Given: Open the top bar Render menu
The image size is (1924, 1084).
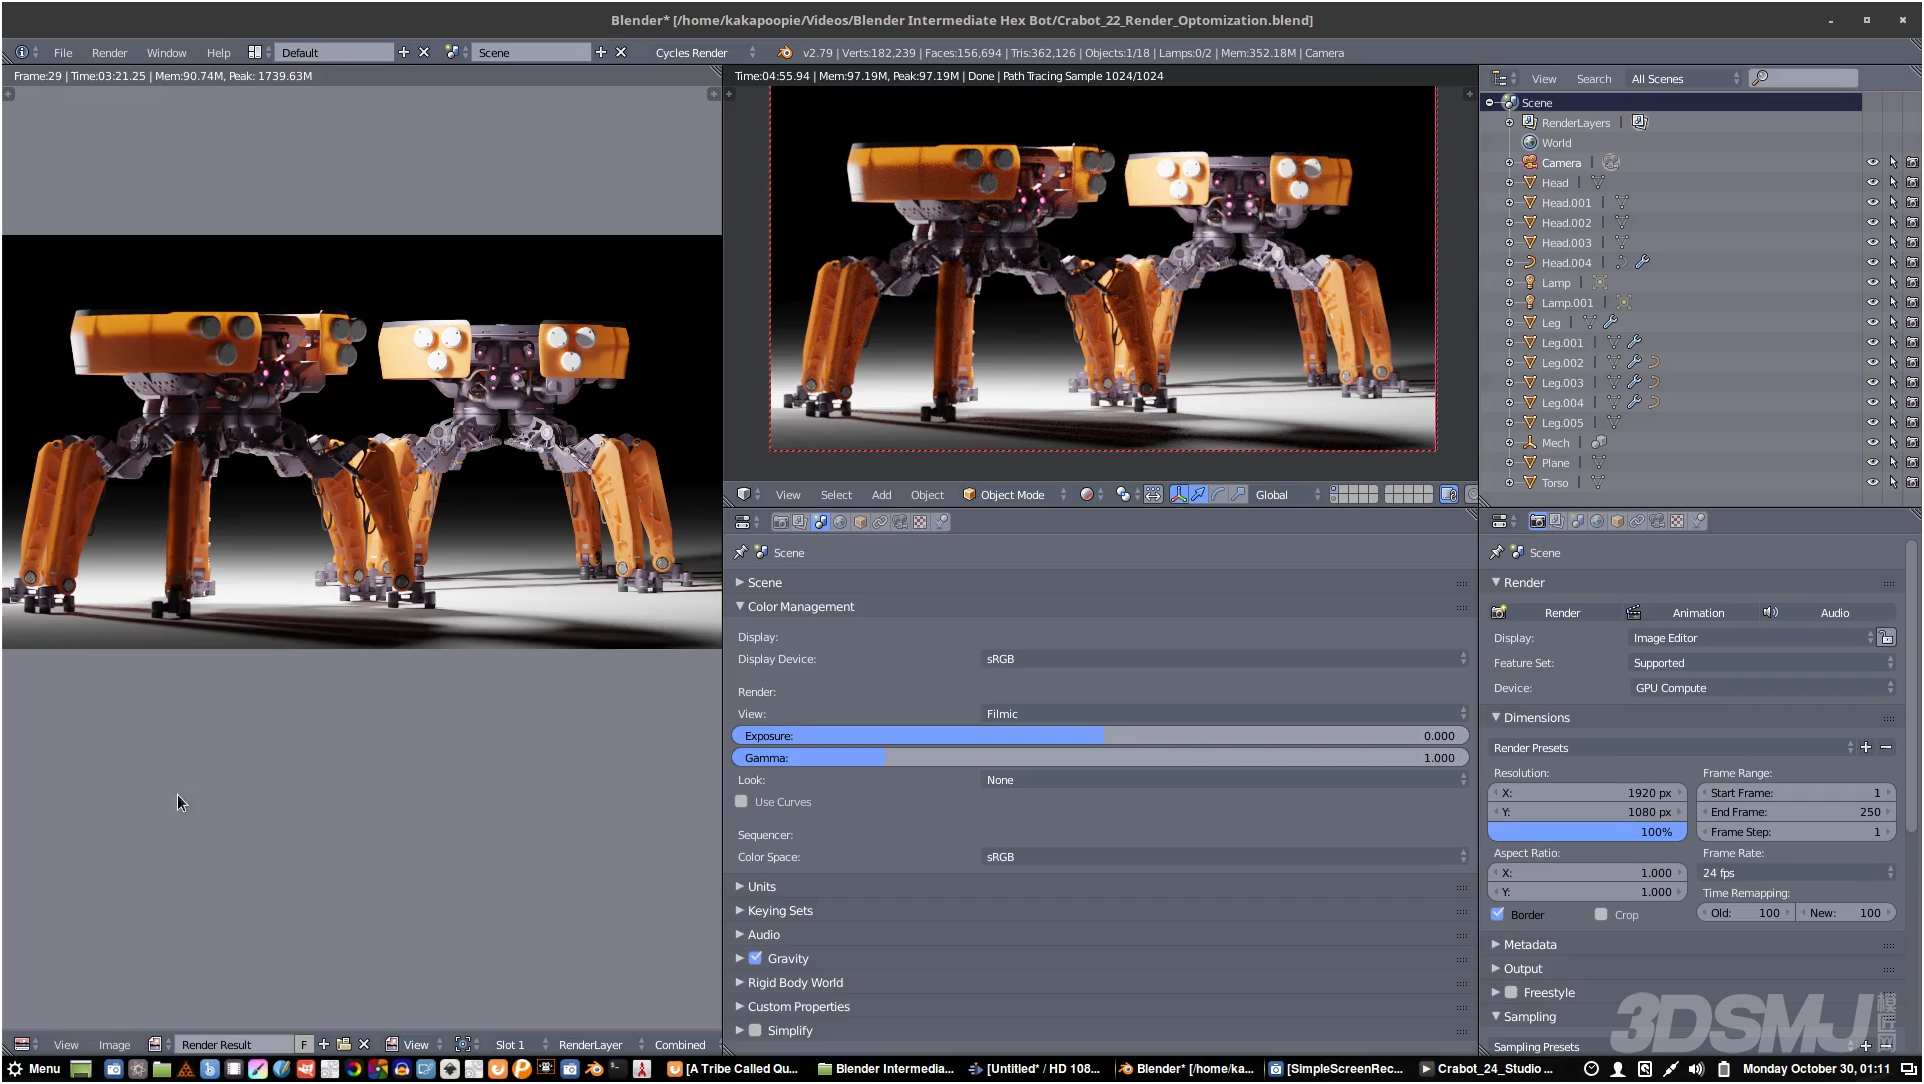Looking at the screenshot, I should pyautogui.click(x=109, y=52).
